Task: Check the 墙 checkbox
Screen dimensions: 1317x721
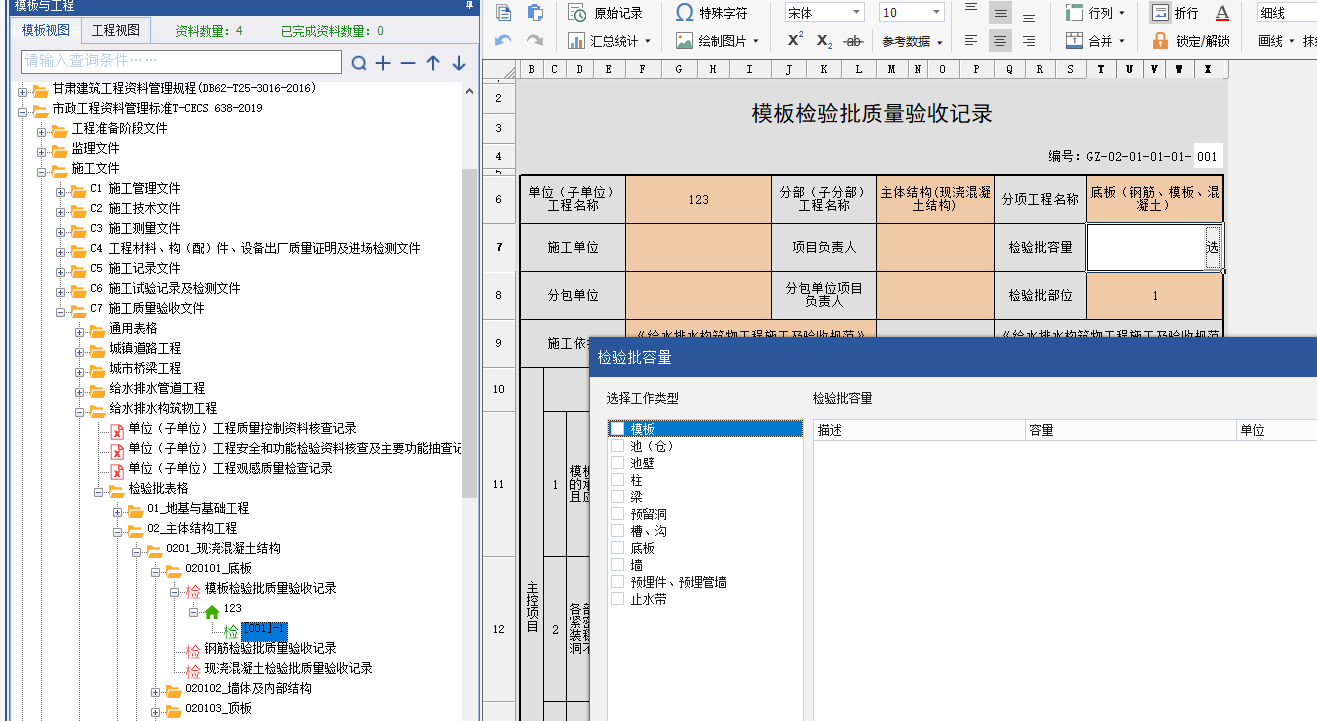Action: click(x=617, y=564)
